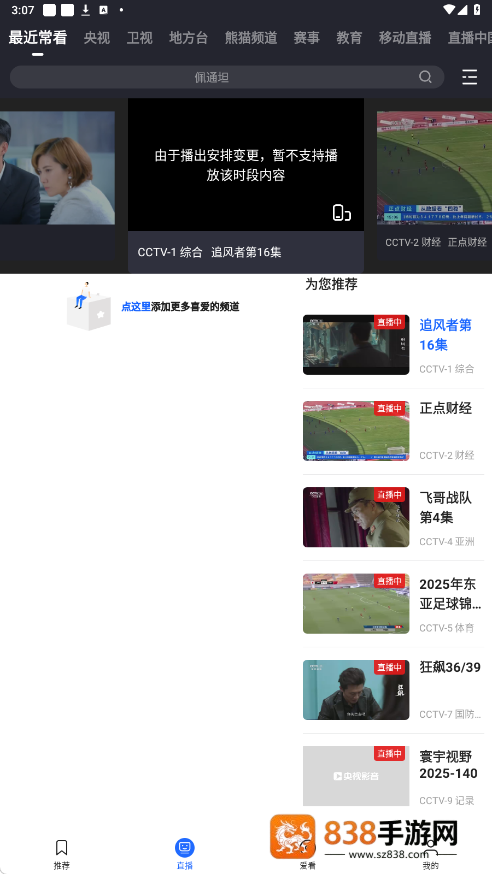Tap the cast-to-device icon on the player
Viewport: 492px width, 874px height.
342,213
